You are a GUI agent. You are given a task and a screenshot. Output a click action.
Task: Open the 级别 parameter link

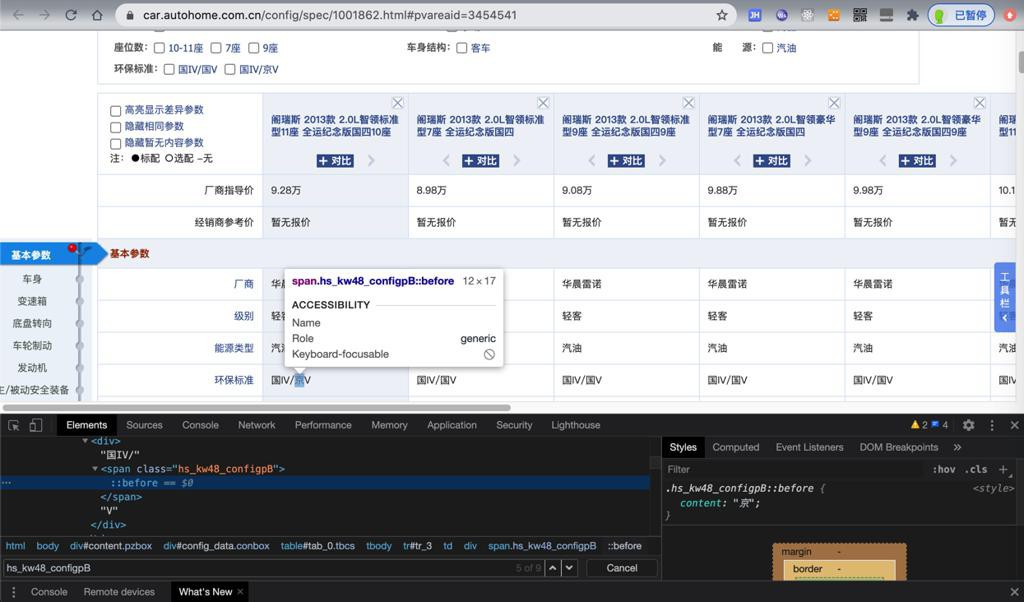244,316
